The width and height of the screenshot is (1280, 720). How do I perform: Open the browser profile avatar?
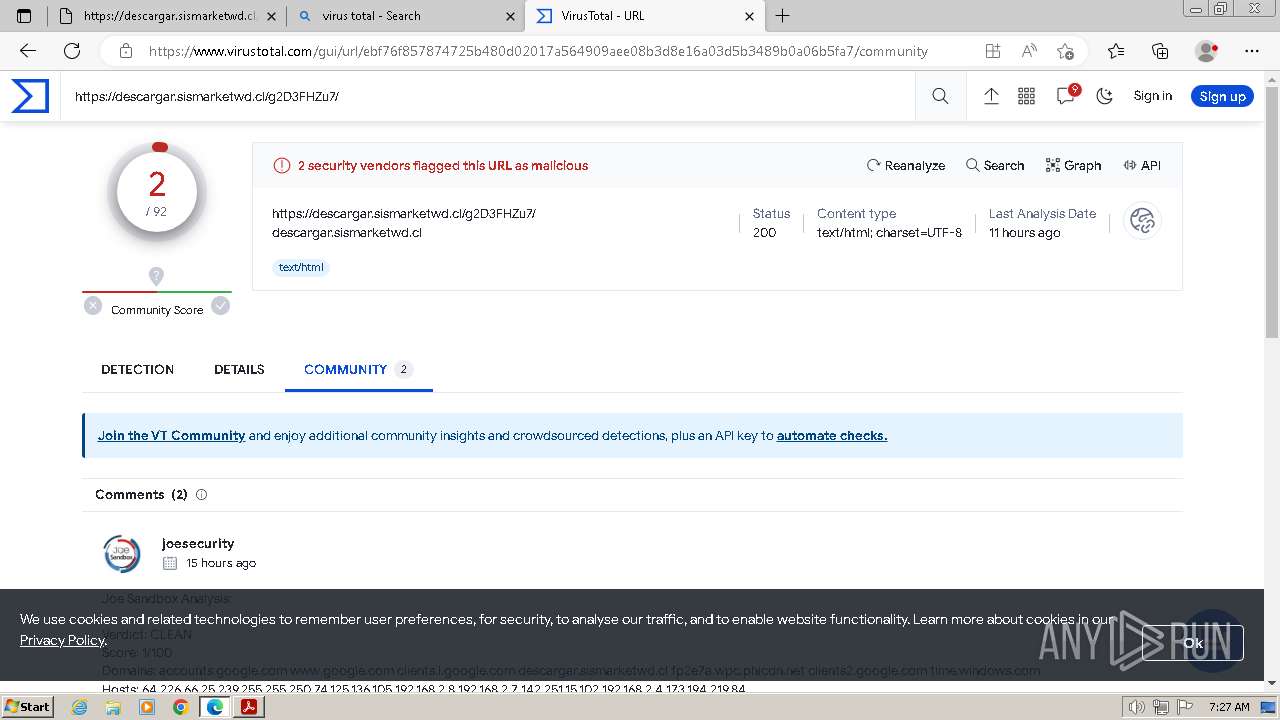(x=1206, y=51)
